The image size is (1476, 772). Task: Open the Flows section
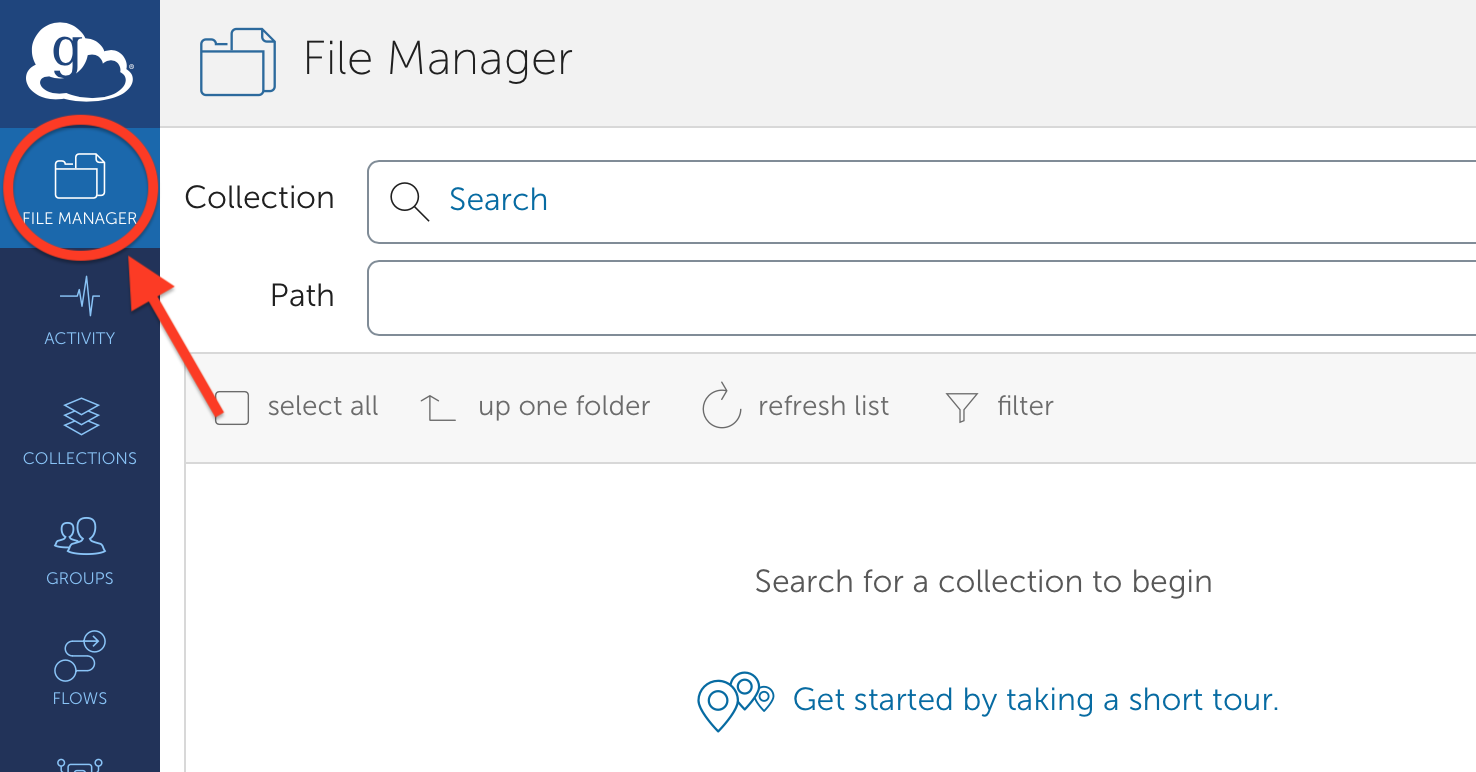(x=79, y=668)
